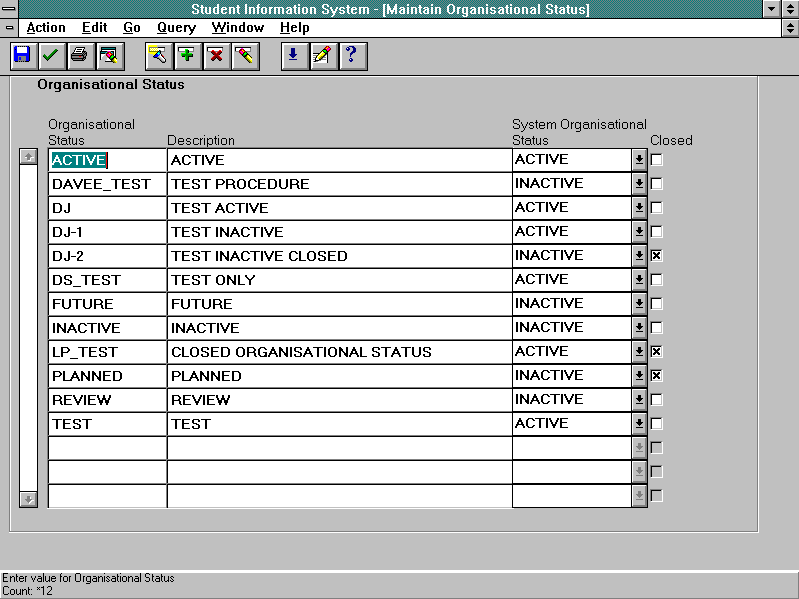Open the Query menu
Image resolution: width=799 pixels, height=599 pixels.
(176, 28)
